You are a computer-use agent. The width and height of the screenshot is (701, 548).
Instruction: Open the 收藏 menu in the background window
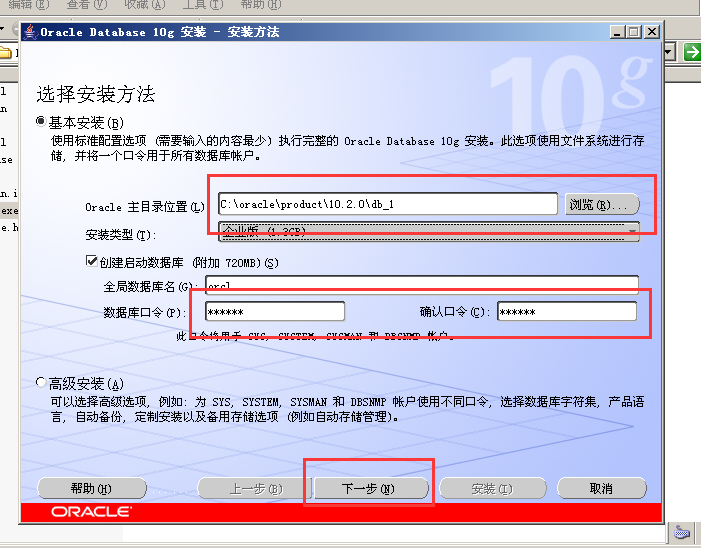pos(144,4)
